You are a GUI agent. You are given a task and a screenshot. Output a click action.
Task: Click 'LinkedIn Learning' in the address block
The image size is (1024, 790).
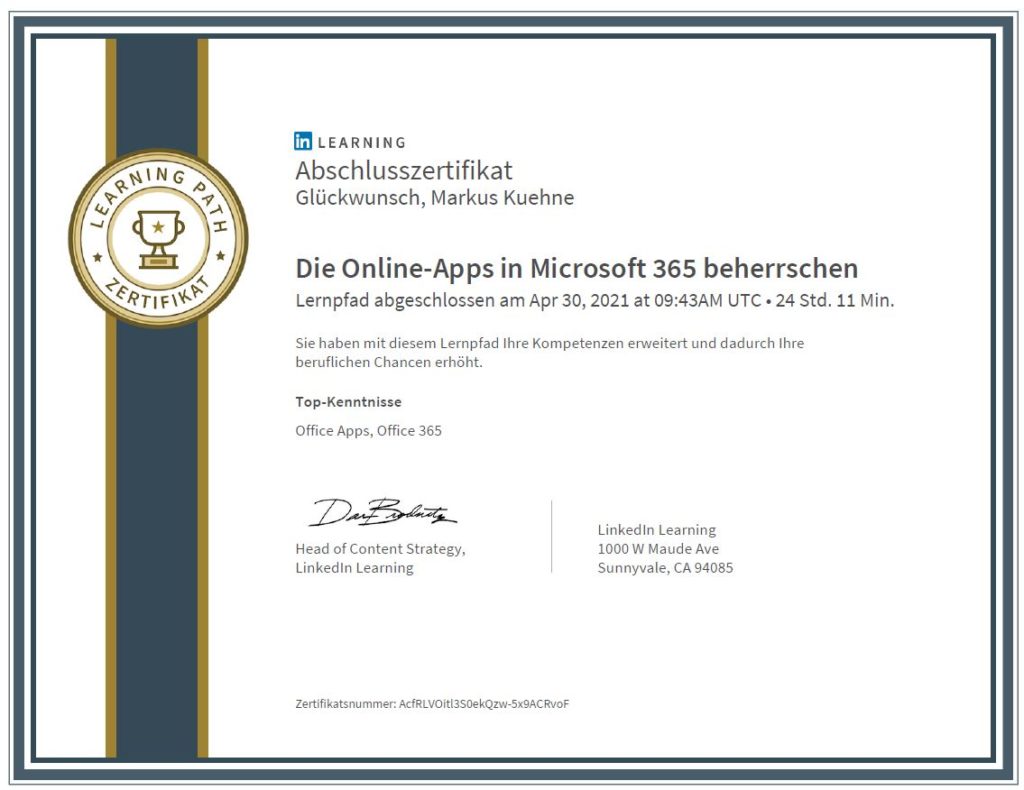tap(656, 529)
